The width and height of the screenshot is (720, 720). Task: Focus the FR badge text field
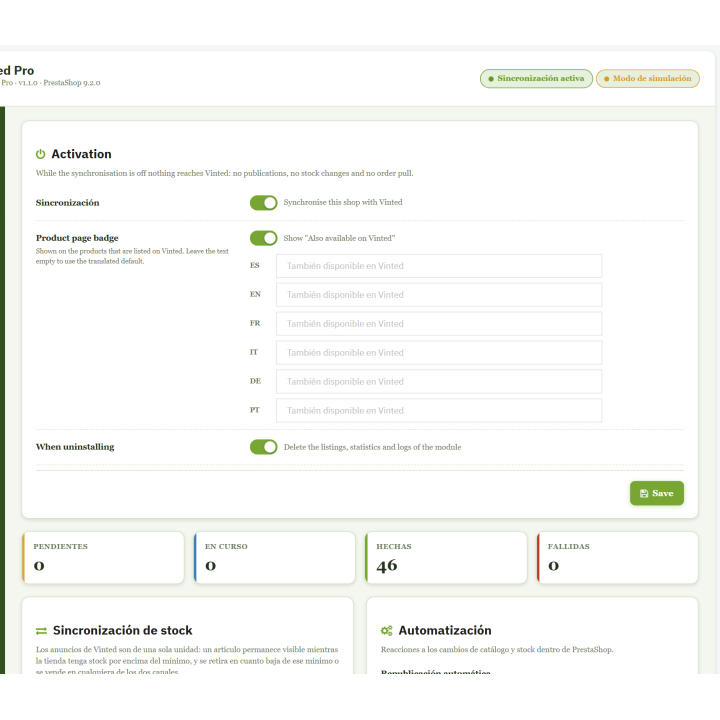(439, 324)
